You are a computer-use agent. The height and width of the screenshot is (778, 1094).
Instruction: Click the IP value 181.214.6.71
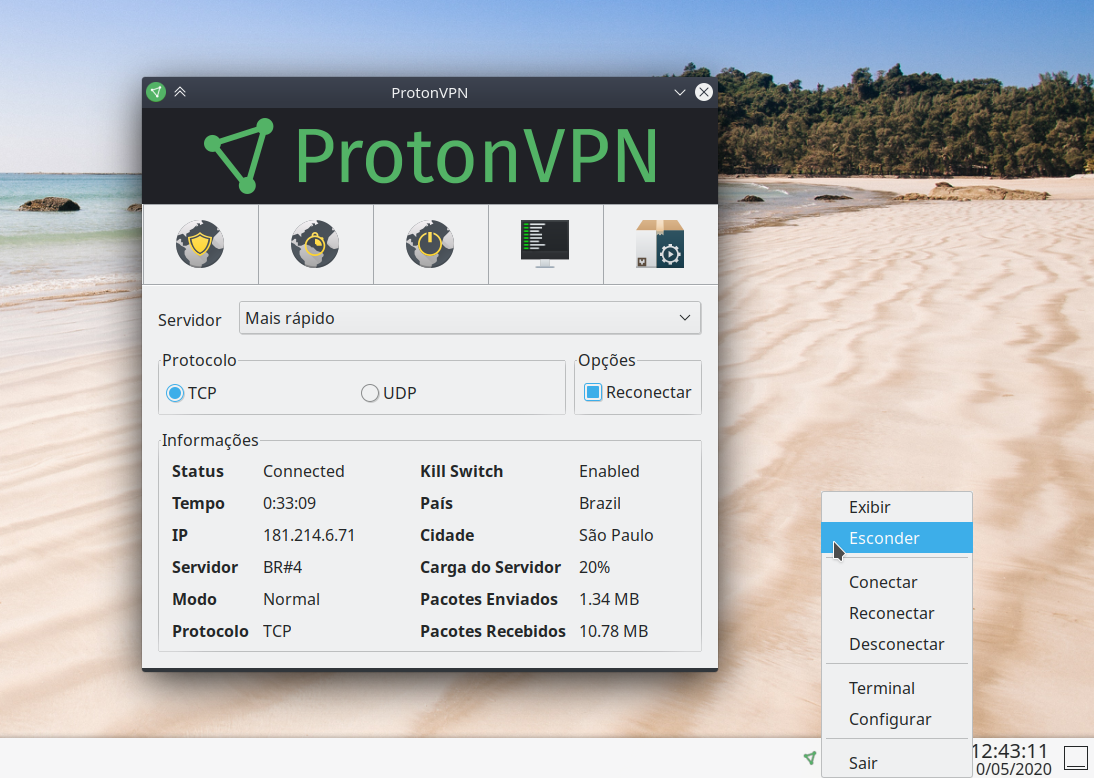[x=309, y=535]
